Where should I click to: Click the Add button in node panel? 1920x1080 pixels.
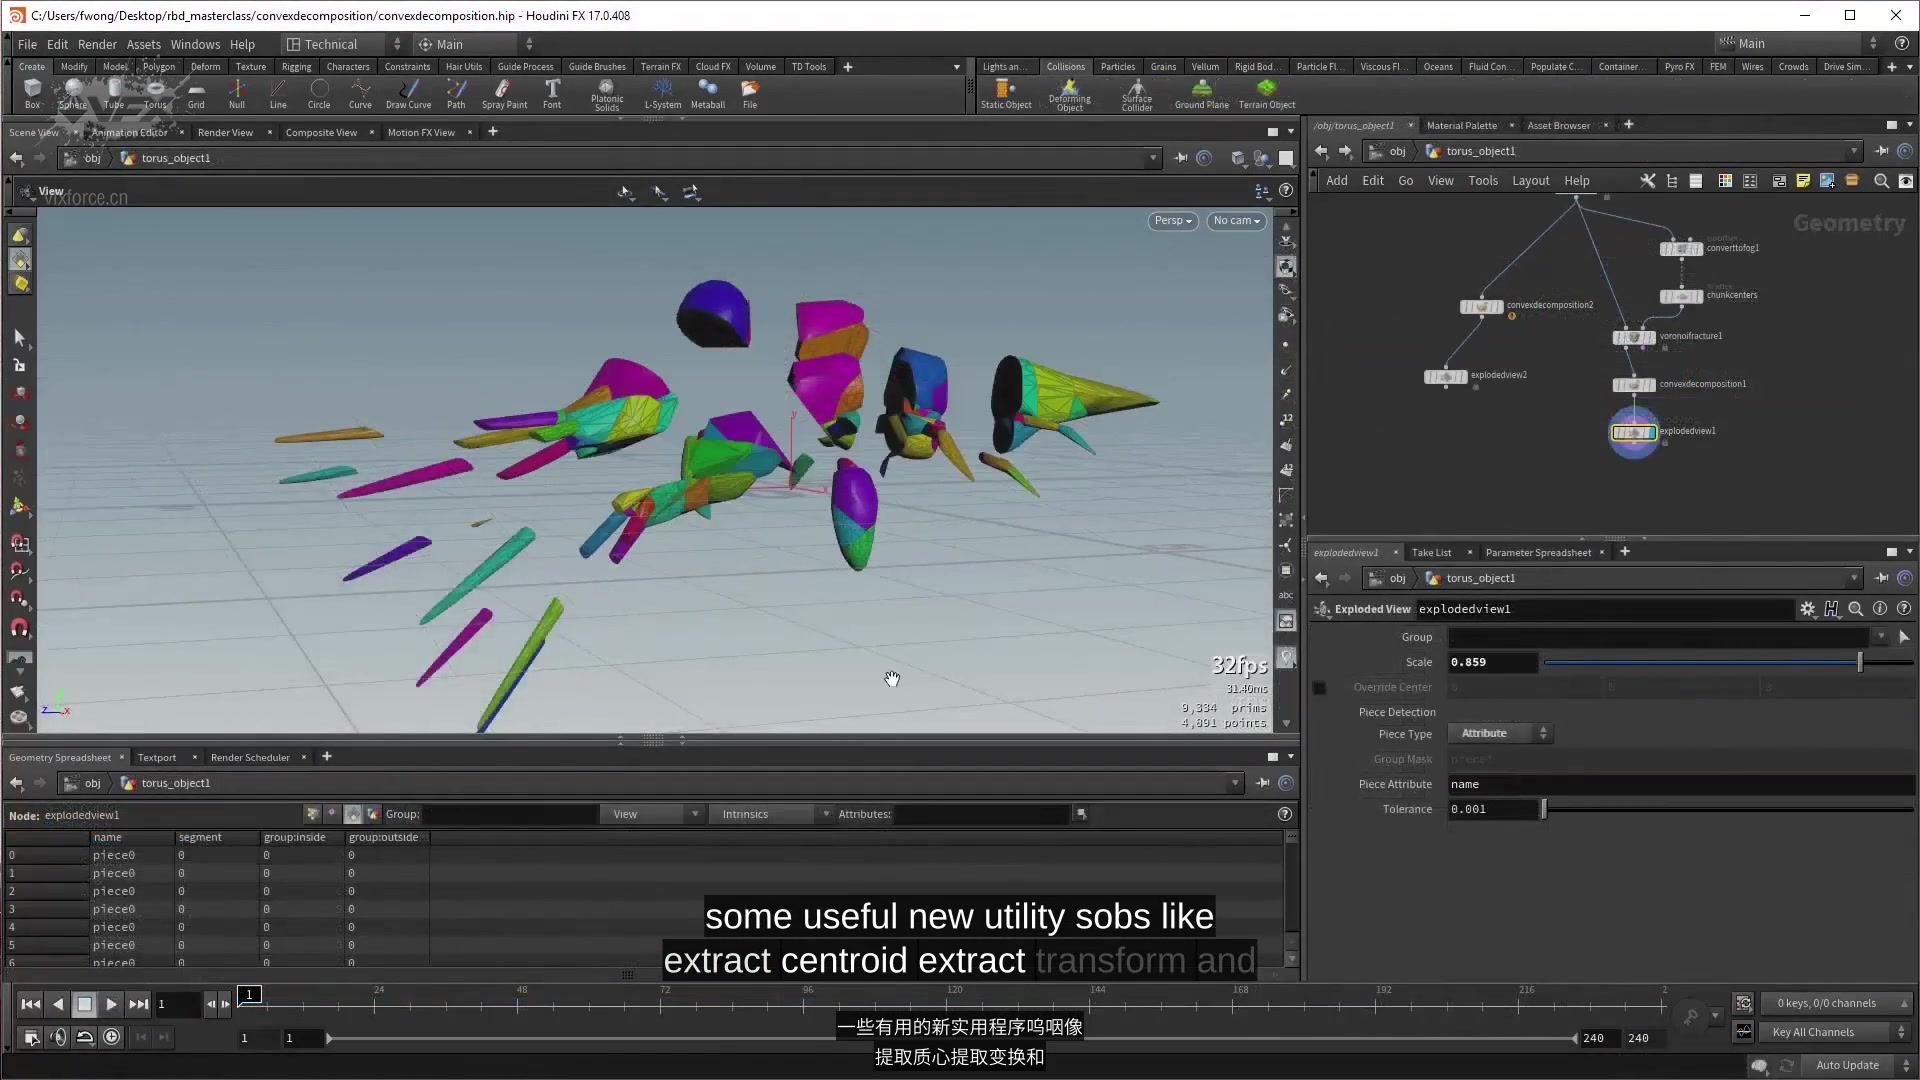1337,181
